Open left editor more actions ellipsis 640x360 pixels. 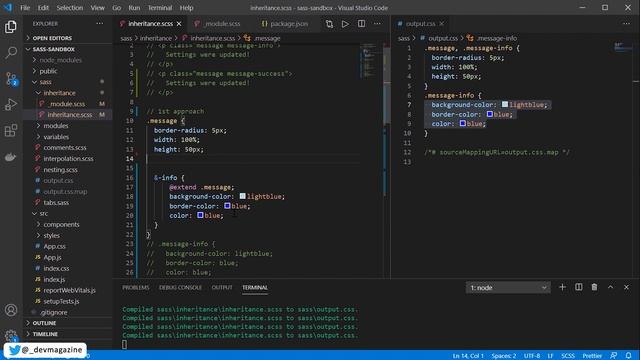click(x=378, y=24)
